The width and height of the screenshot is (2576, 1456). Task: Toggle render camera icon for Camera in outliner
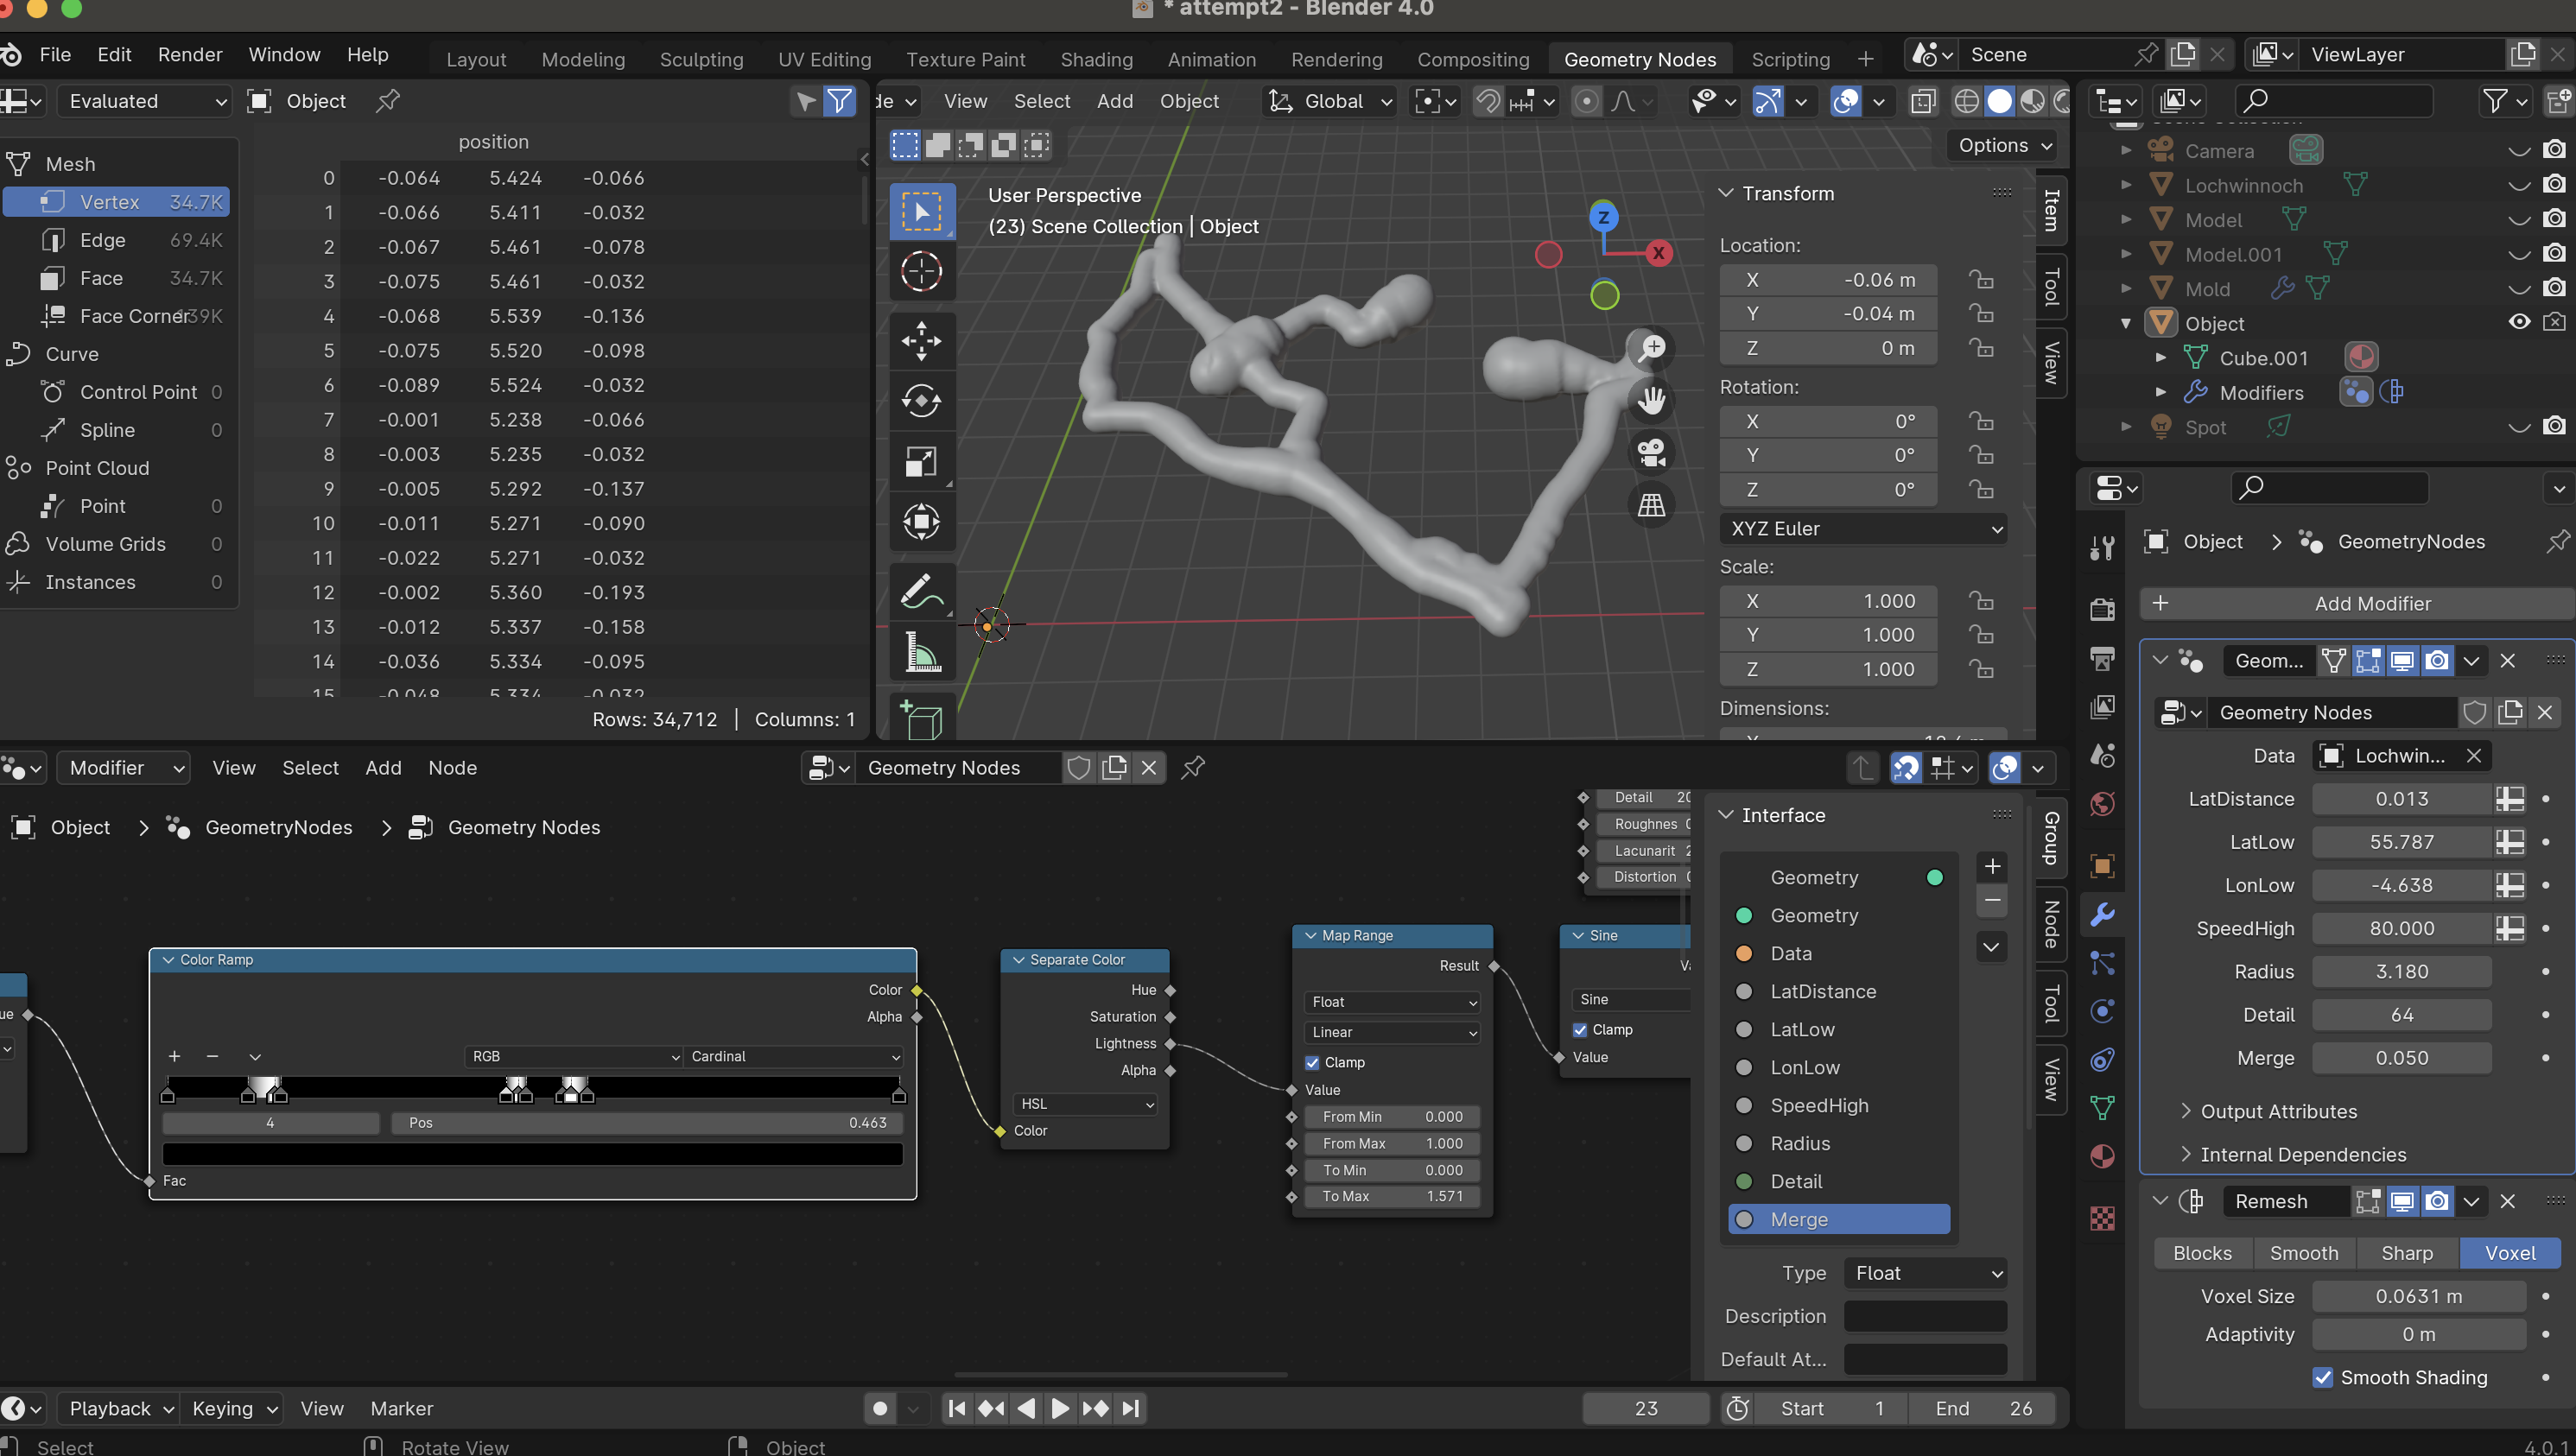click(x=2553, y=150)
